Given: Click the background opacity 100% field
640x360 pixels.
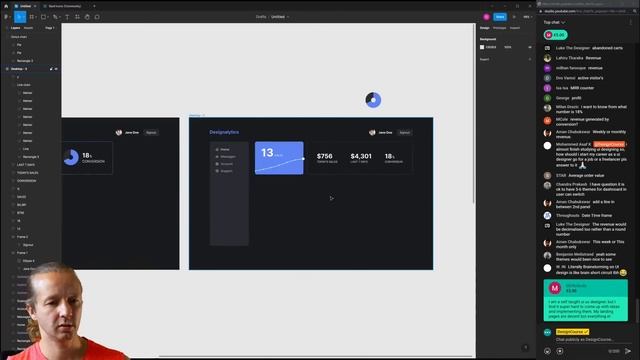Looking at the screenshot, I should (508, 47).
